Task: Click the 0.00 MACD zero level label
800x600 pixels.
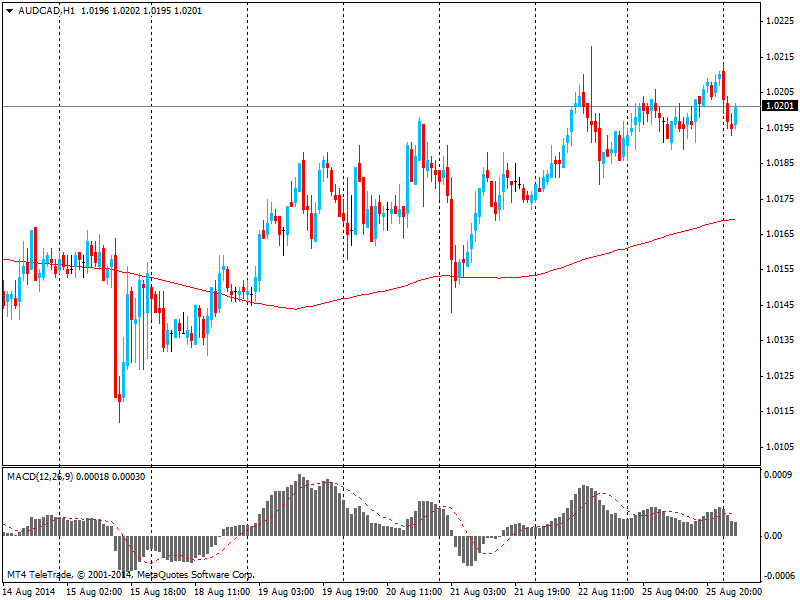Action: click(x=774, y=536)
